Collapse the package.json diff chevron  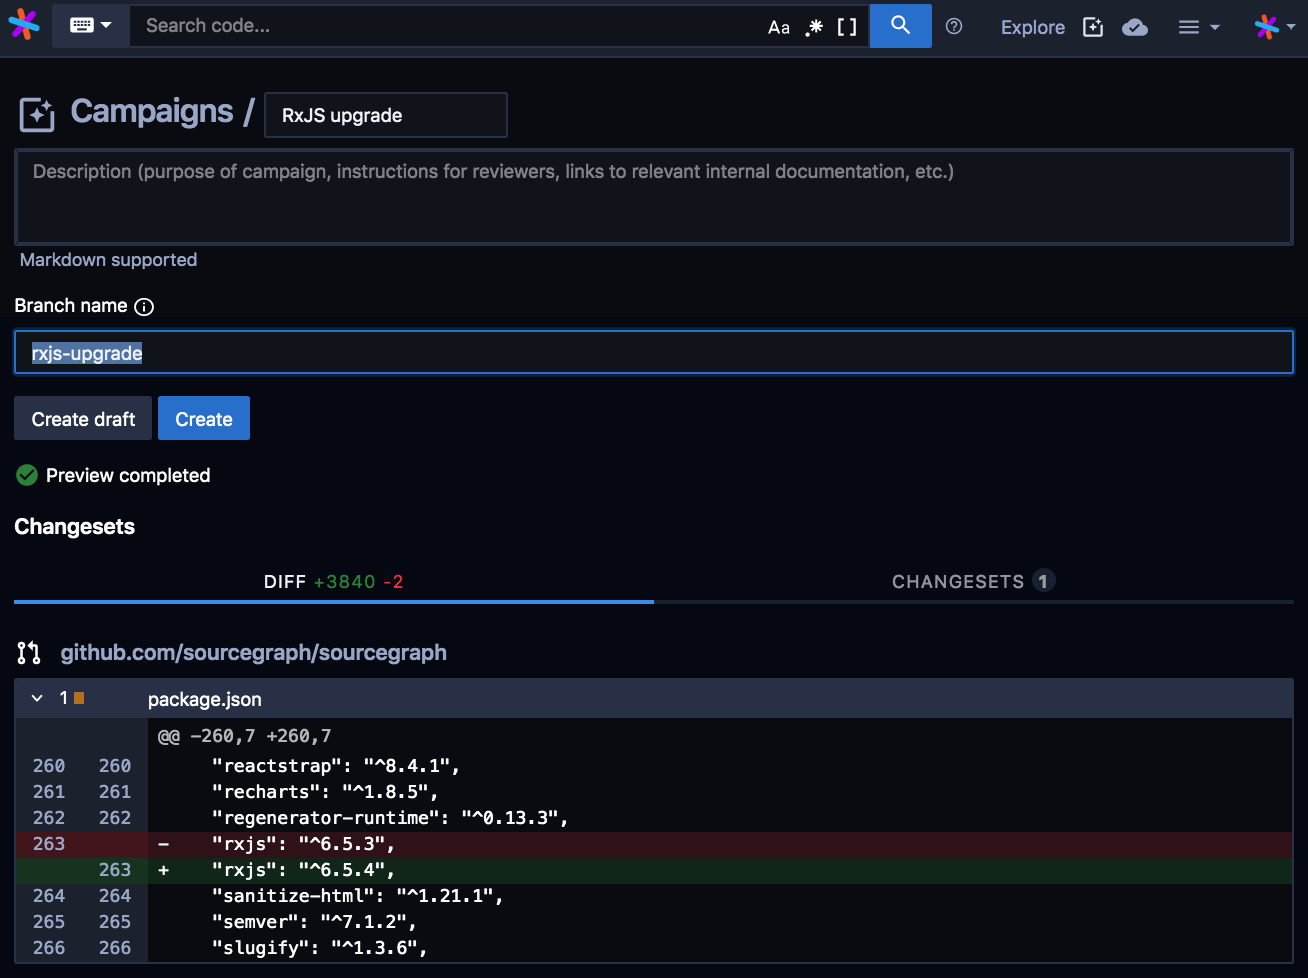coord(37,698)
